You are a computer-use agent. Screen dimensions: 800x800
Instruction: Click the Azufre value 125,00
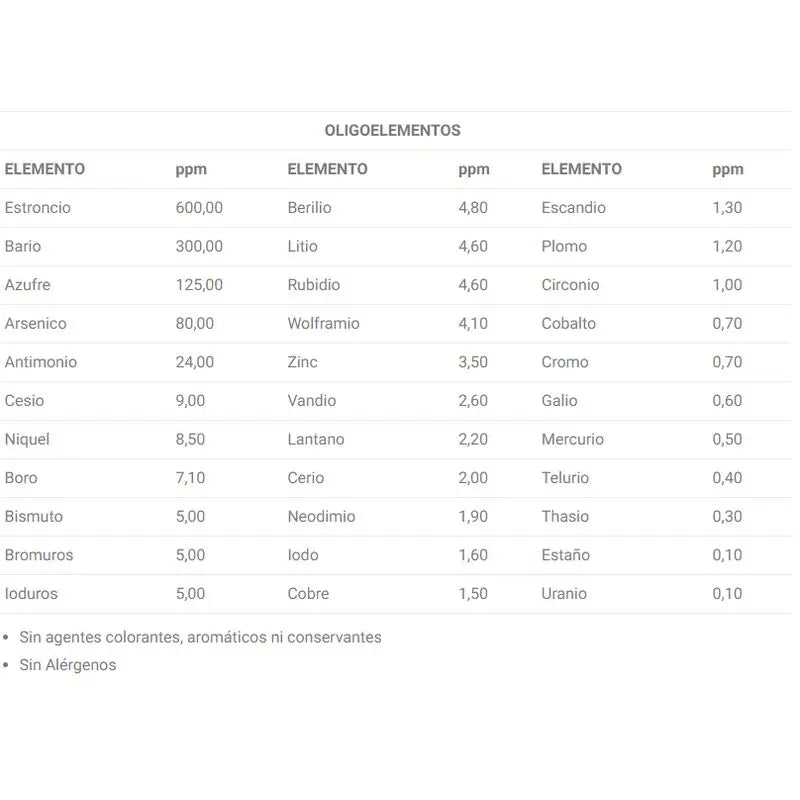click(199, 285)
